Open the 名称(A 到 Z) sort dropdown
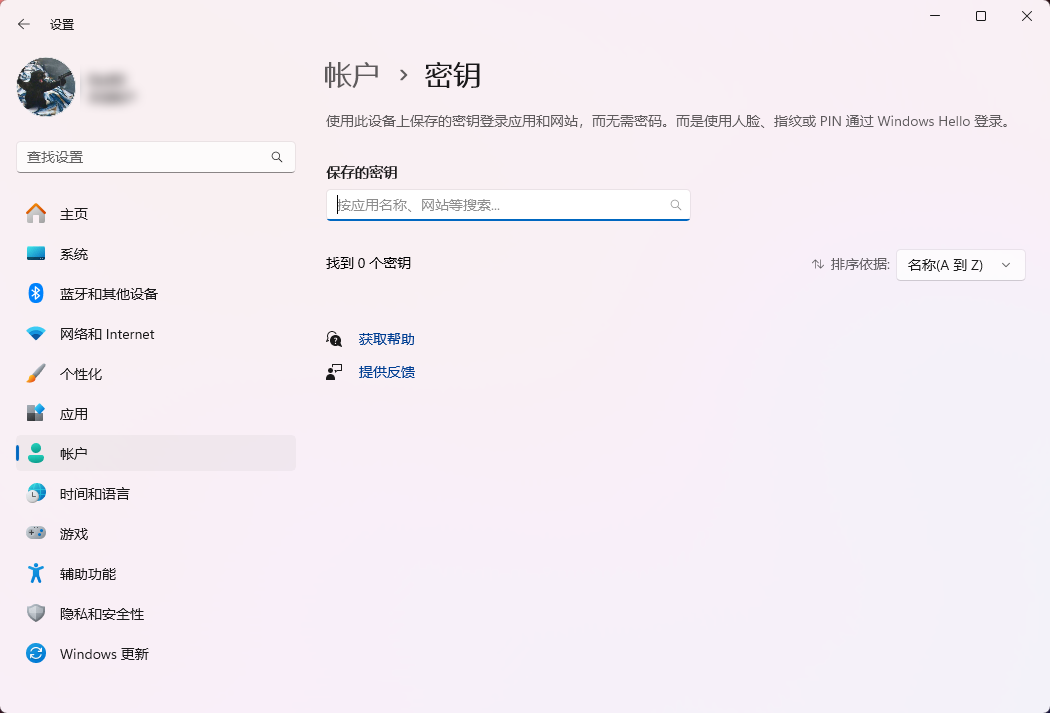1050x713 pixels. tap(960, 265)
